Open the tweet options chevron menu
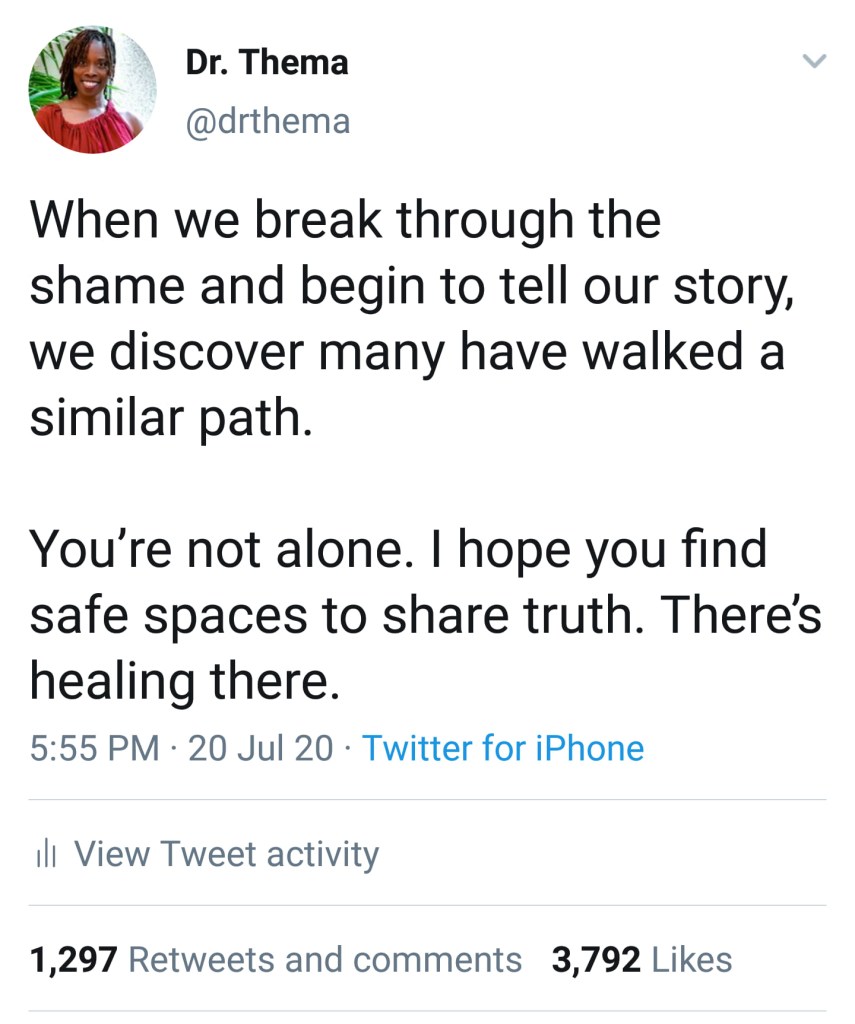 [815, 63]
